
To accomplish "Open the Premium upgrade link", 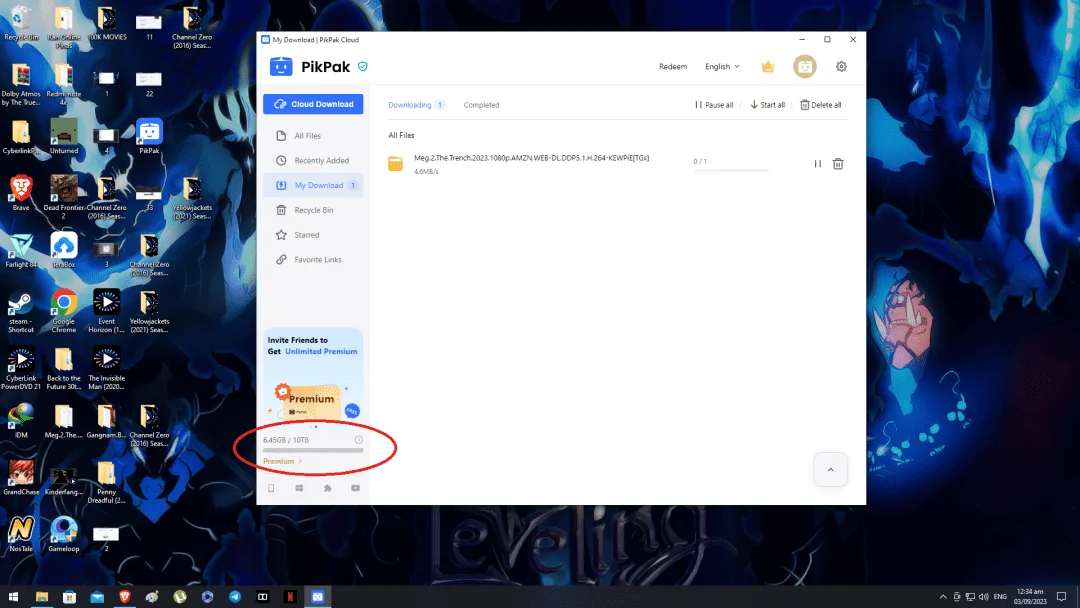I will click(282, 461).
